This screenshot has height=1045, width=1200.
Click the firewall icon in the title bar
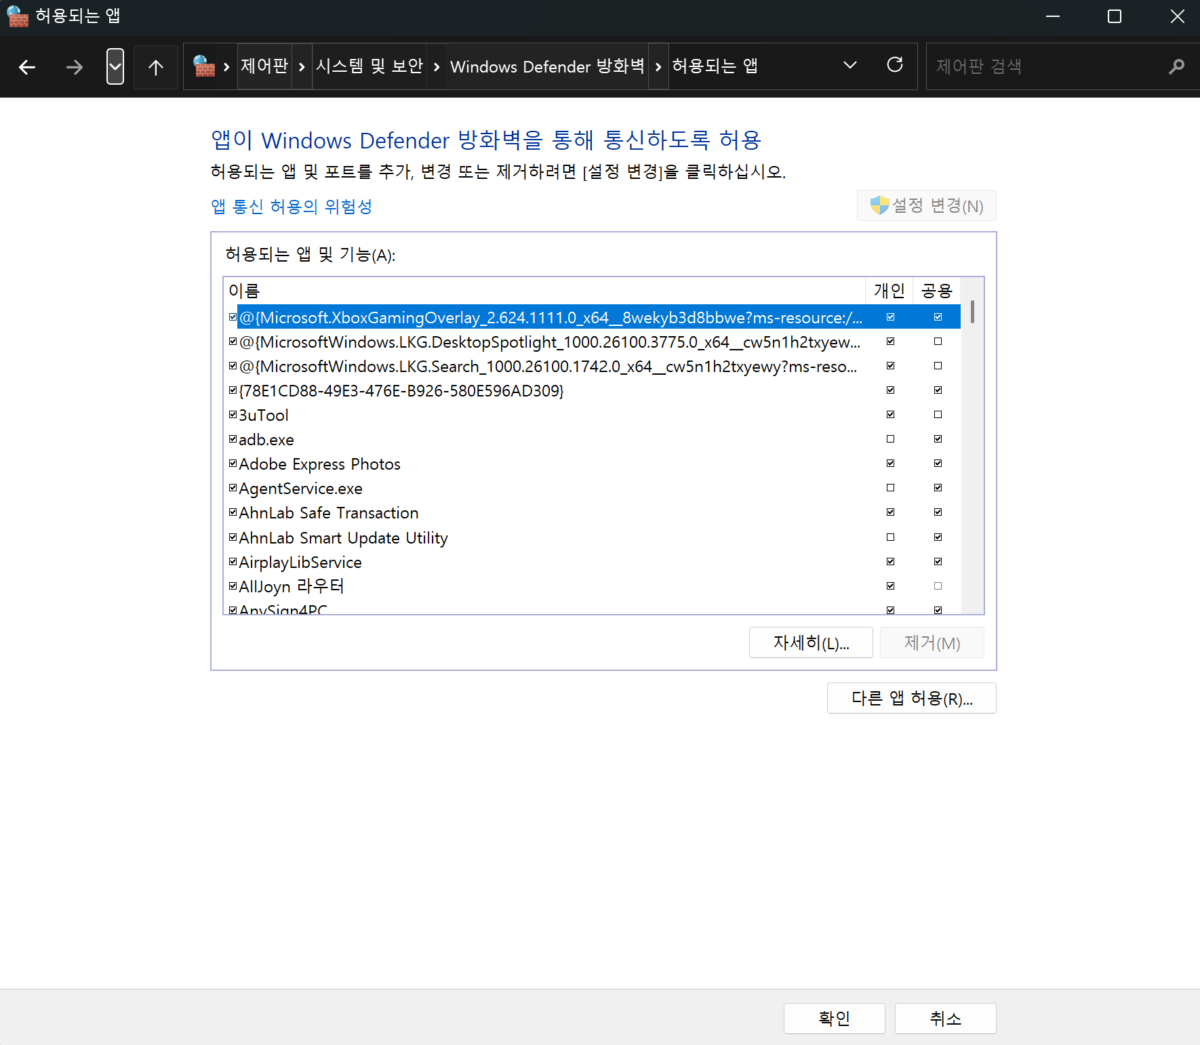coord(17,16)
